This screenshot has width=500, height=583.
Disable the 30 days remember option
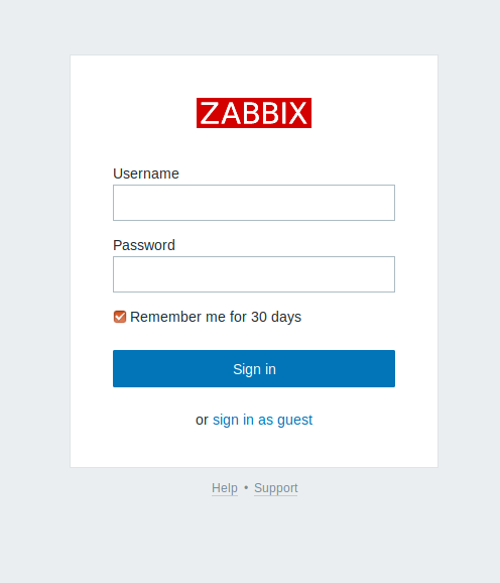[120, 317]
